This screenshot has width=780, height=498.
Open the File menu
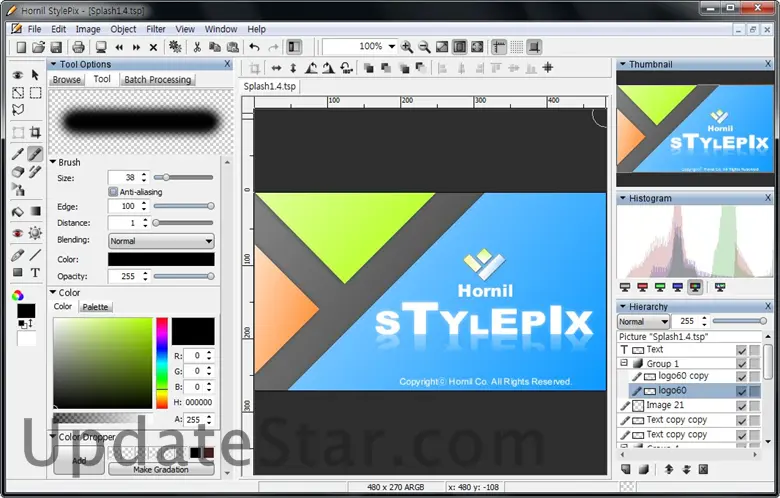pyautogui.click(x=34, y=29)
